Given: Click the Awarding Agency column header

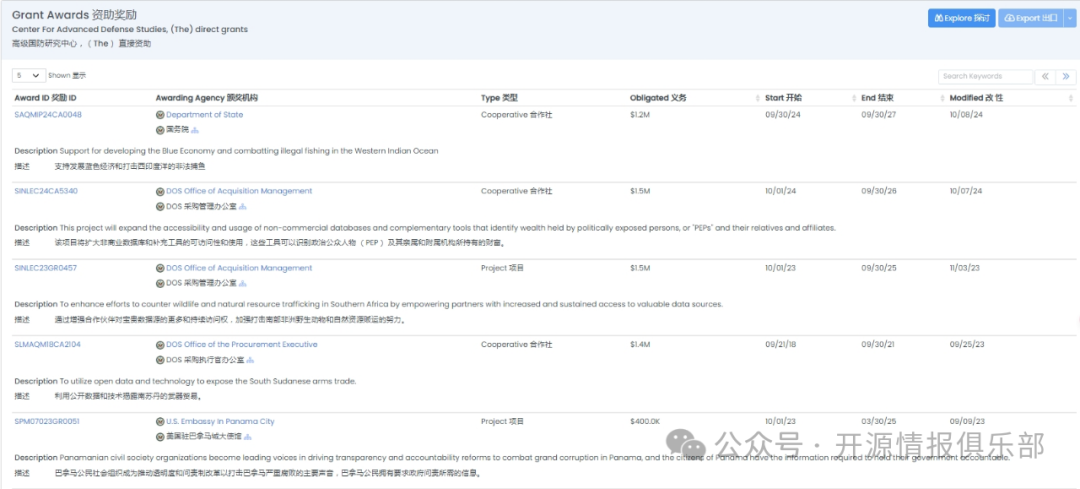Looking at the screenshot, I should click(205, 98).
